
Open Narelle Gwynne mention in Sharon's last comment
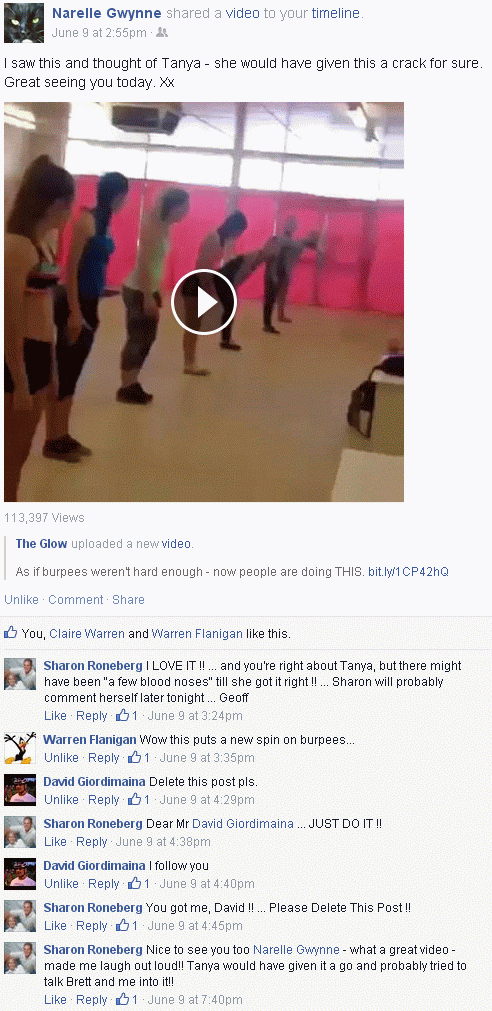point(296,950)
